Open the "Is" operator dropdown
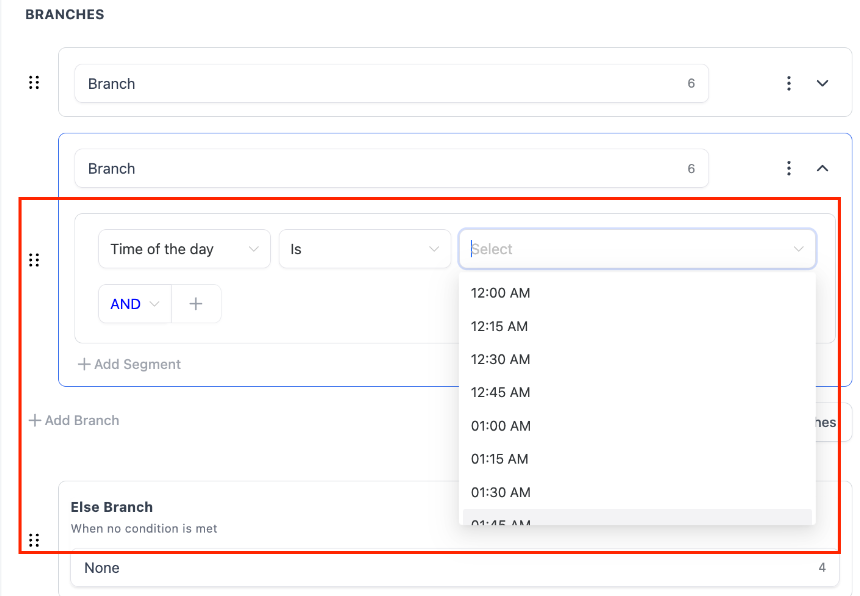The image size is (860, 596). click(x=364, y=249)
